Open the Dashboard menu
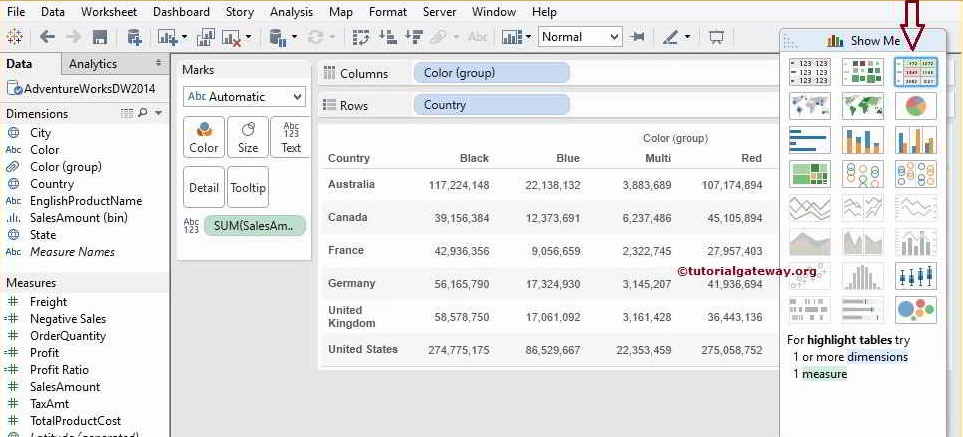 tap(181, 11)
